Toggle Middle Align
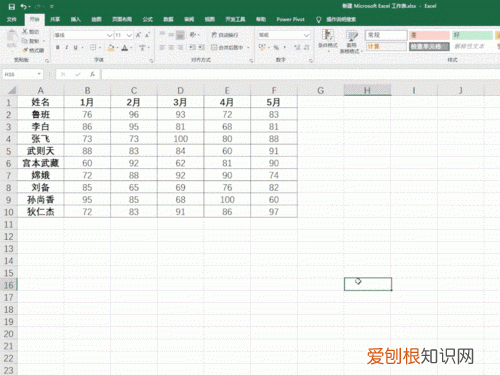 (171, 35)
